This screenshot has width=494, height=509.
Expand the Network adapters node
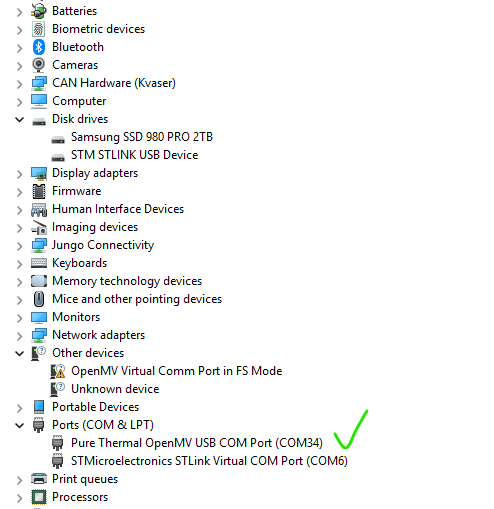pyautogui.click(x=20, y=336)
